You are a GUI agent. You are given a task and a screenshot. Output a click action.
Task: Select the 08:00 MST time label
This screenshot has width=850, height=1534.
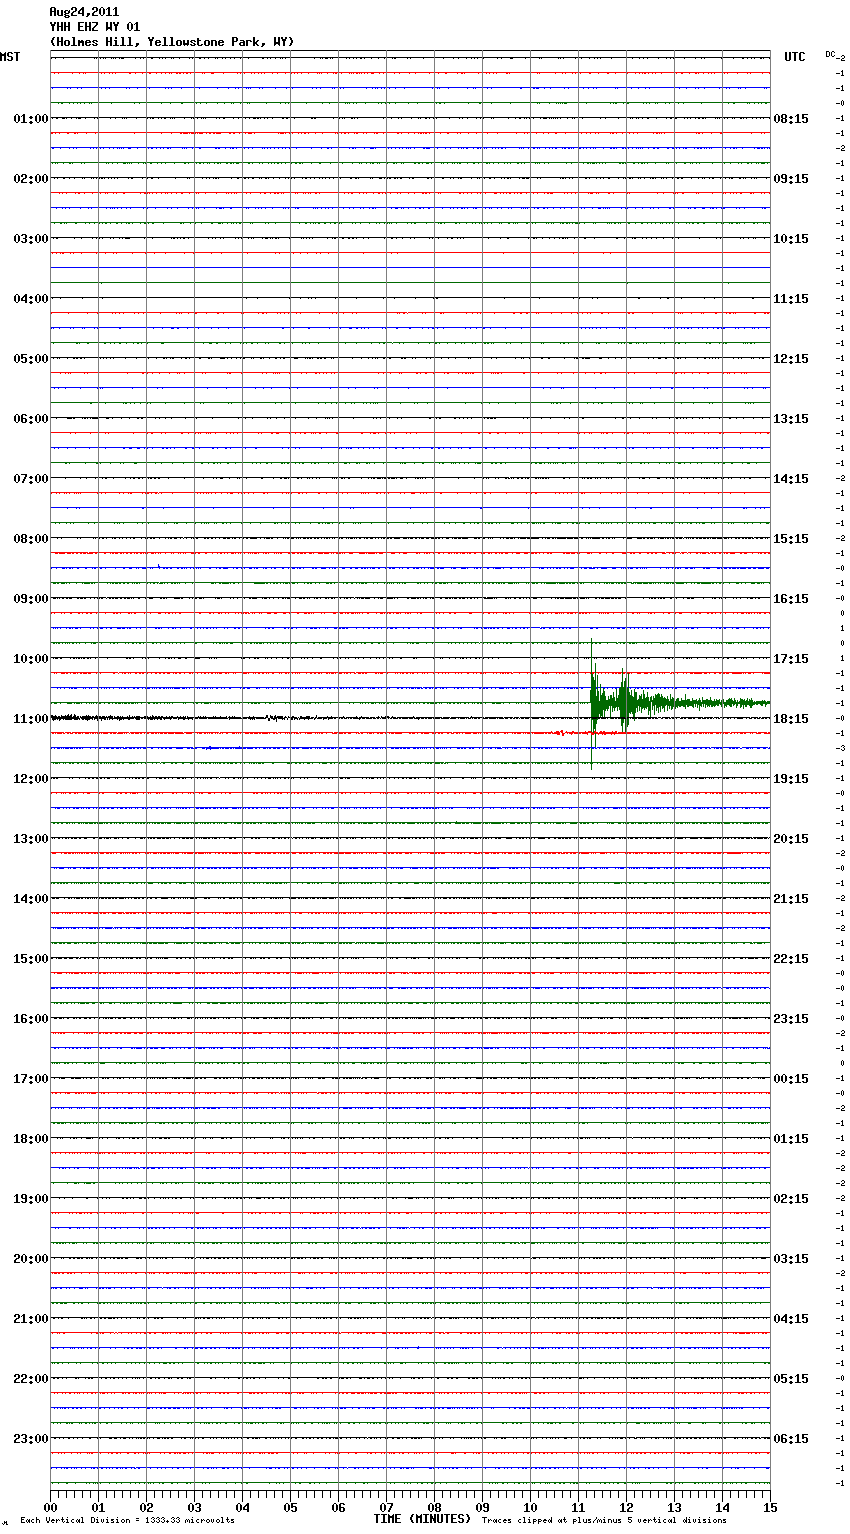[31, 539]
